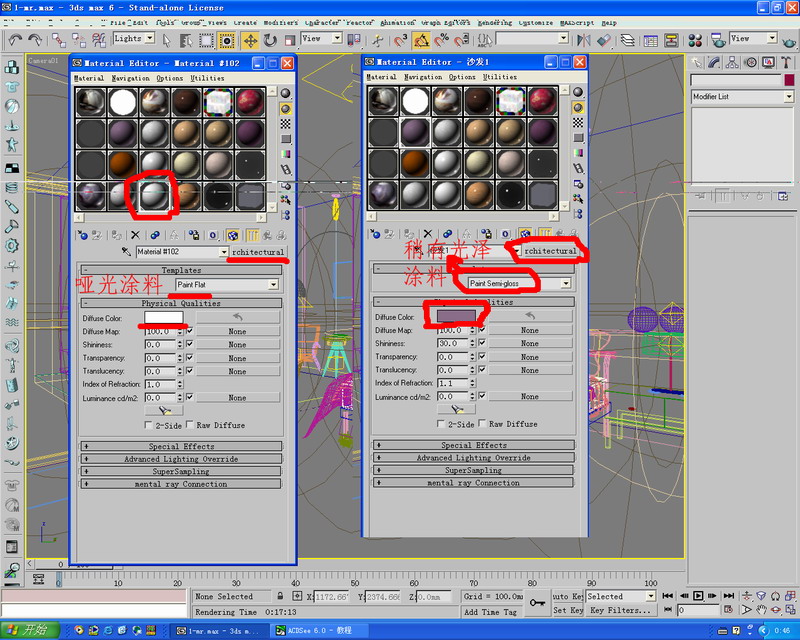The height and width of the screenshot is (640, 800).
Task: Click the Play Animation button
Action: pyautogui.click(x=698, y=596)
